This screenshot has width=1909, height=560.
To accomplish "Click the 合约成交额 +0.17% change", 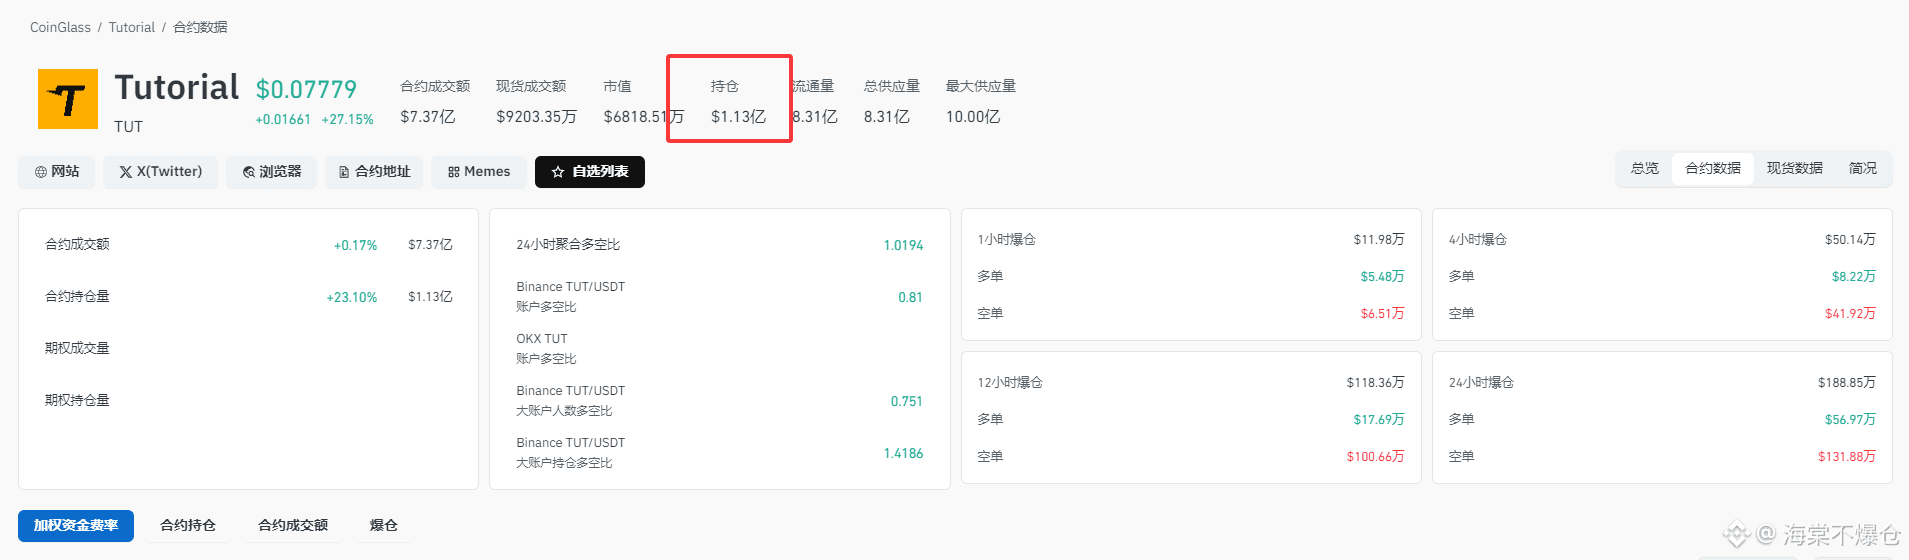I will click(355, 245).
